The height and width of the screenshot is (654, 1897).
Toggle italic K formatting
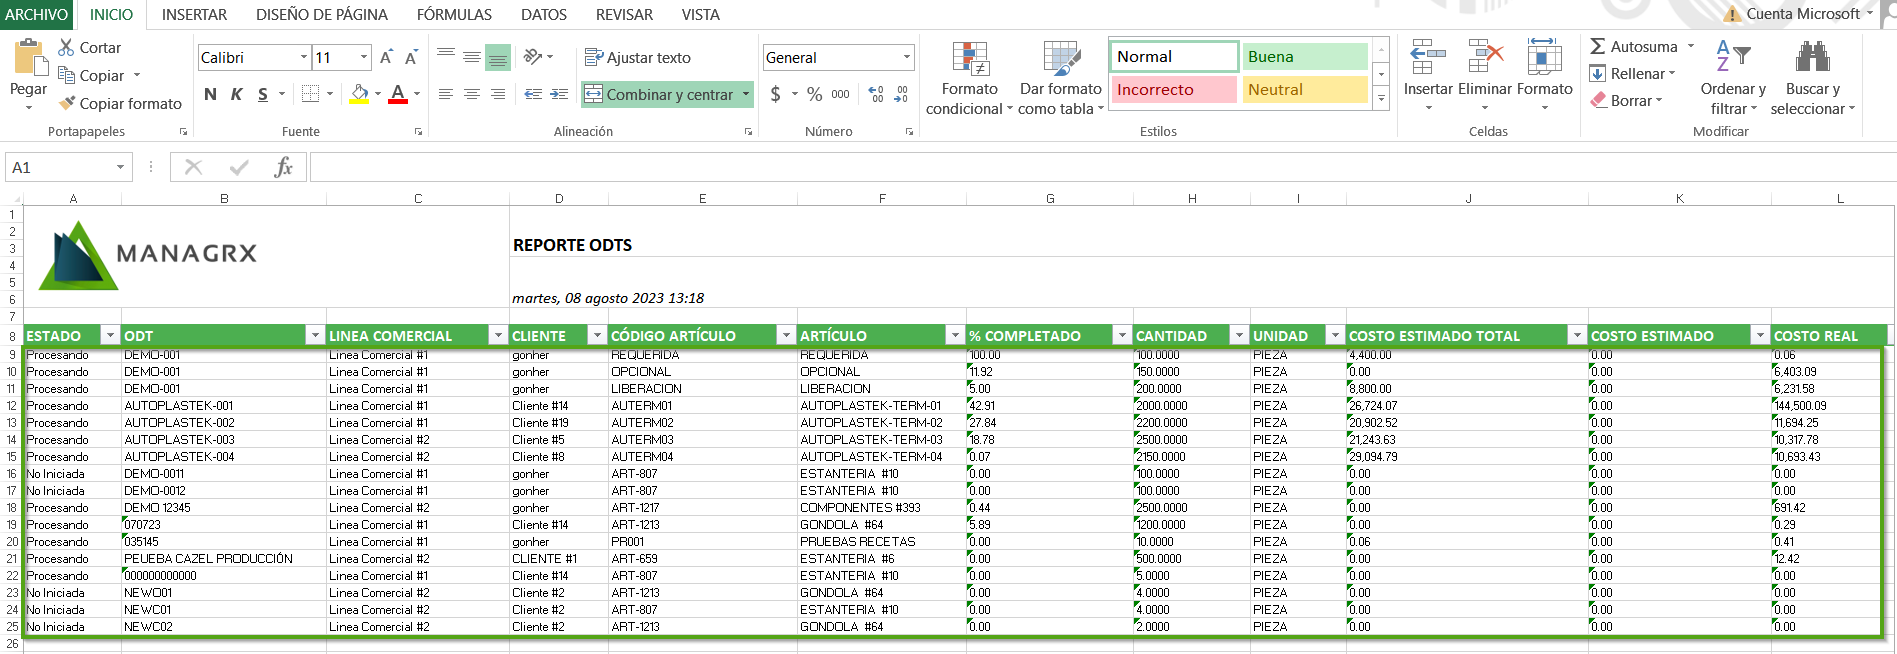click(x=237, y=94)
